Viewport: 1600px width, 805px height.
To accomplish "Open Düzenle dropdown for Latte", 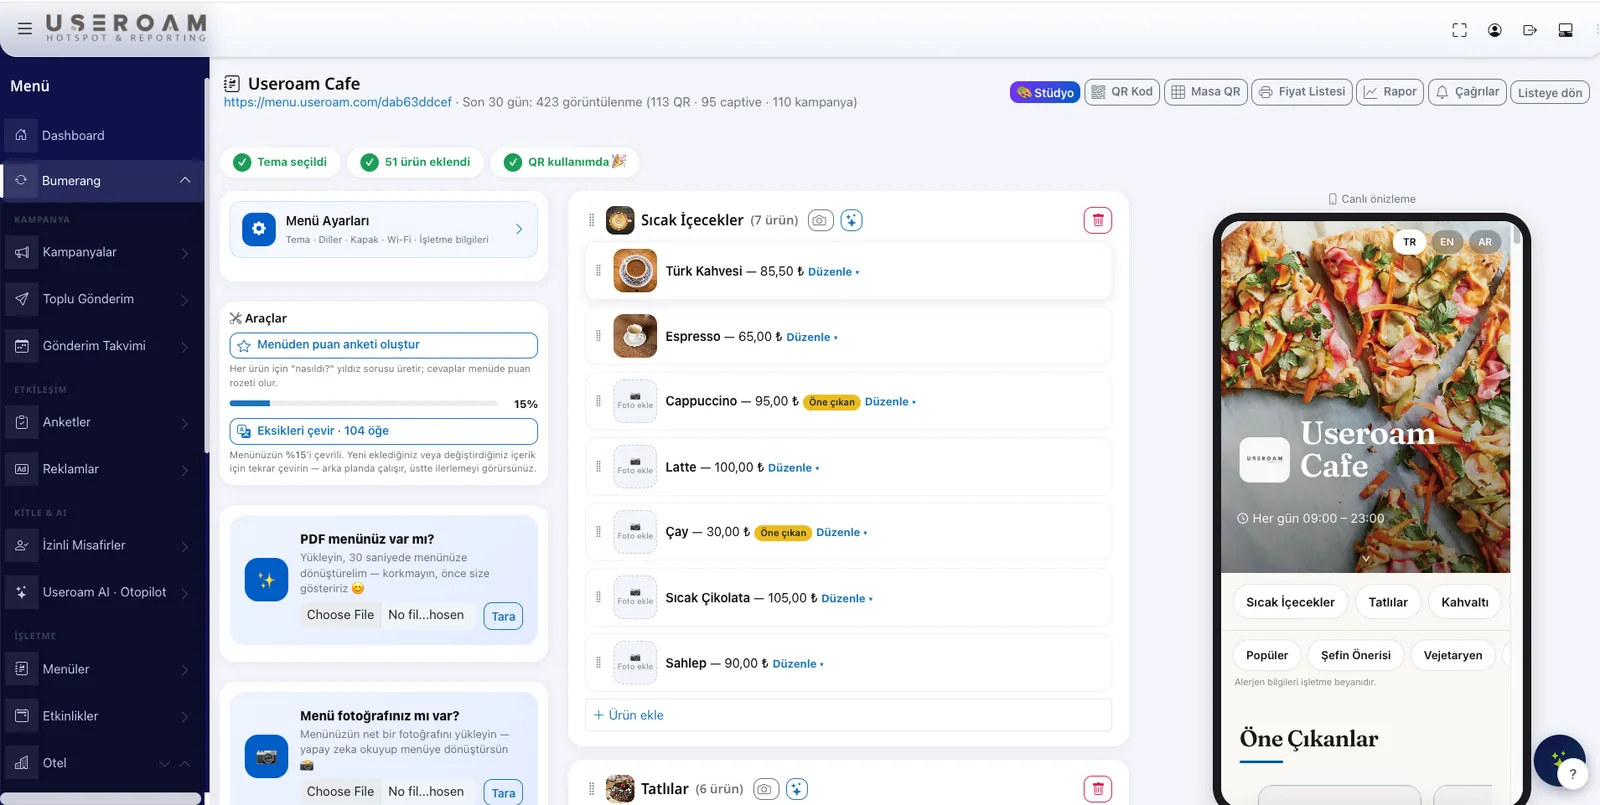I will [793, 468].
